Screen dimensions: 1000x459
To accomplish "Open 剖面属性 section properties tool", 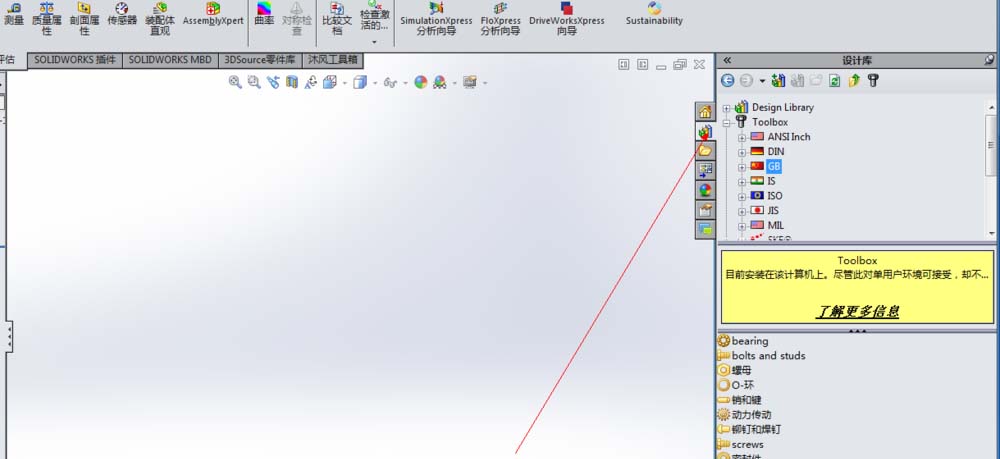I will (84, 18).
